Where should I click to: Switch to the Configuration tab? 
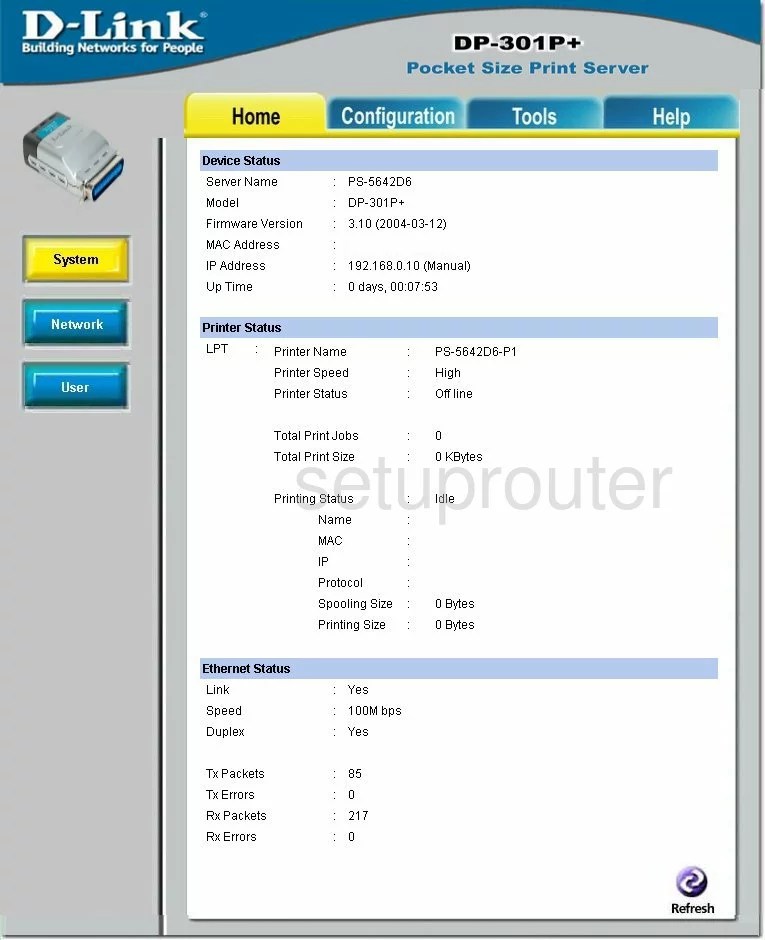point(397,116)
